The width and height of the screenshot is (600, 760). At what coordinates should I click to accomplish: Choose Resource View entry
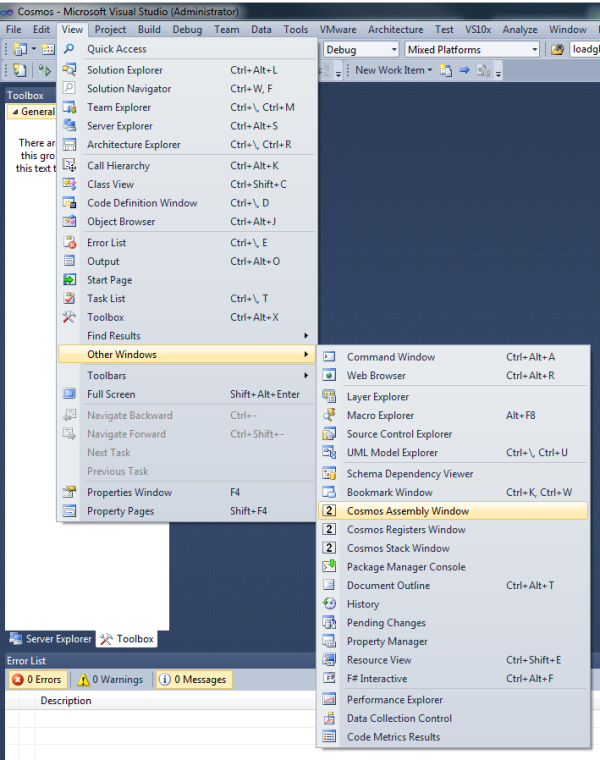tap(453, 660)
